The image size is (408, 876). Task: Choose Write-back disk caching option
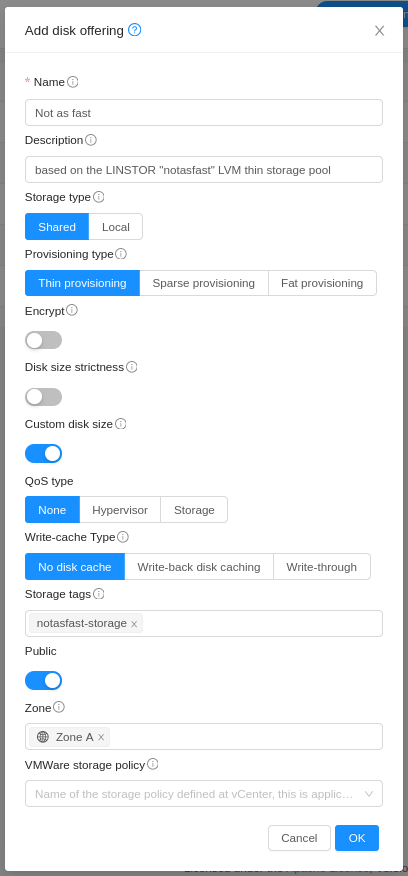point(199,567)
